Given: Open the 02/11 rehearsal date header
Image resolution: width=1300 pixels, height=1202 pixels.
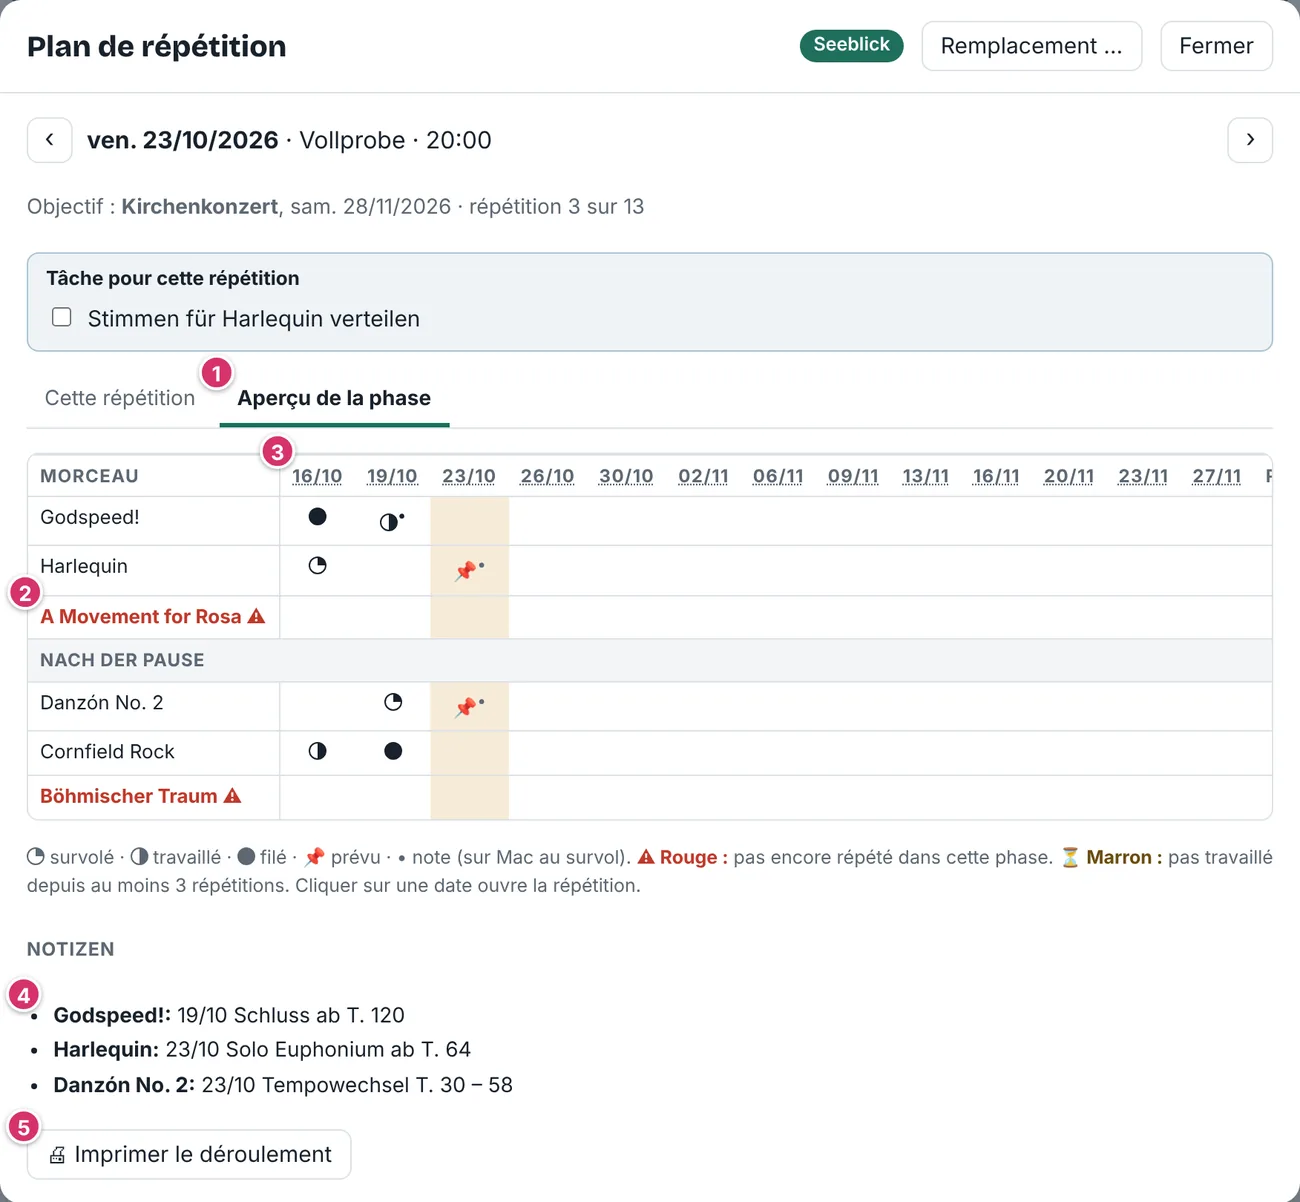Looking at the screenshot, I should (703, 476).
